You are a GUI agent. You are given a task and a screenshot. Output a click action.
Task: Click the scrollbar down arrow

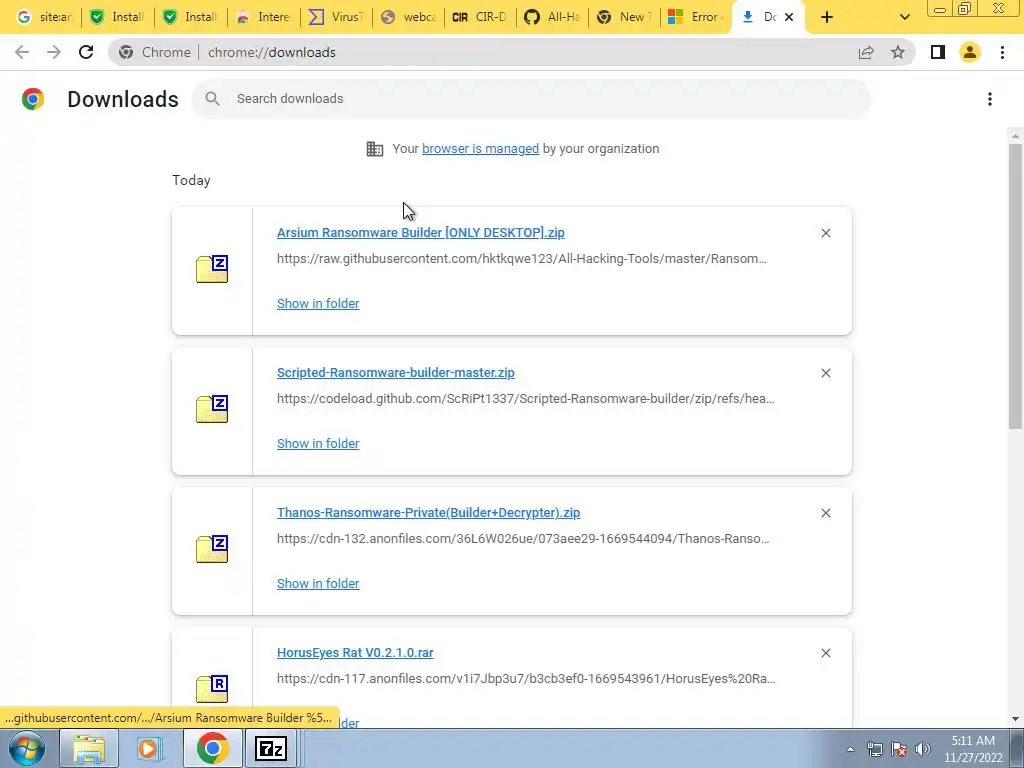click(1015, 719)
